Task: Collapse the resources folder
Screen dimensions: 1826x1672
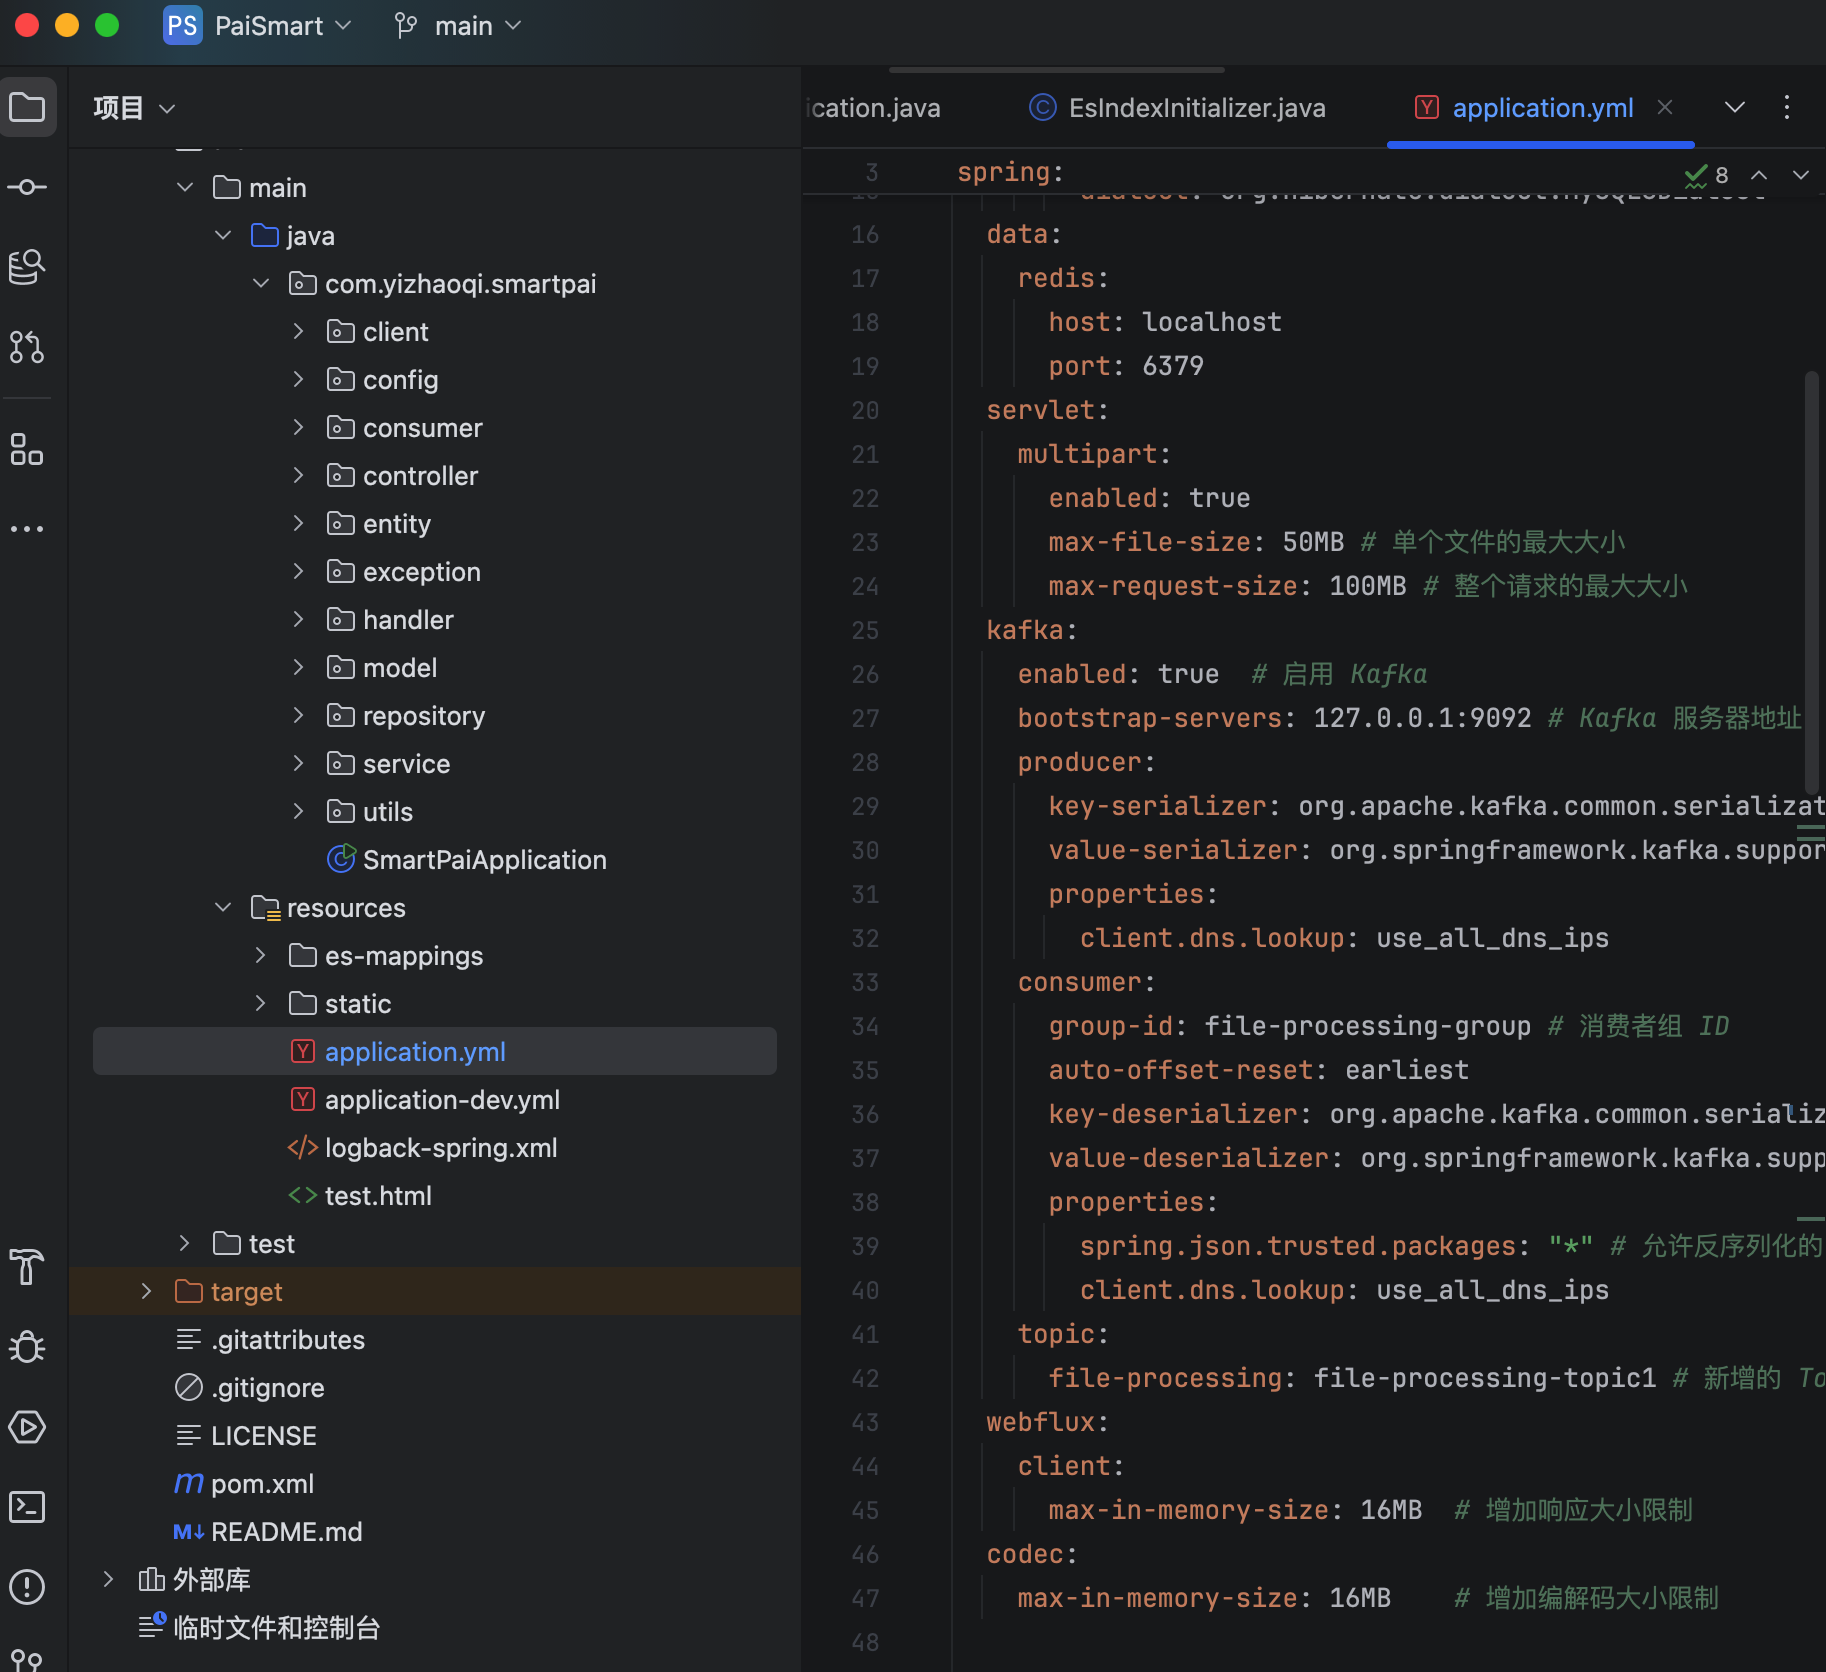Action: pos(223,908)
